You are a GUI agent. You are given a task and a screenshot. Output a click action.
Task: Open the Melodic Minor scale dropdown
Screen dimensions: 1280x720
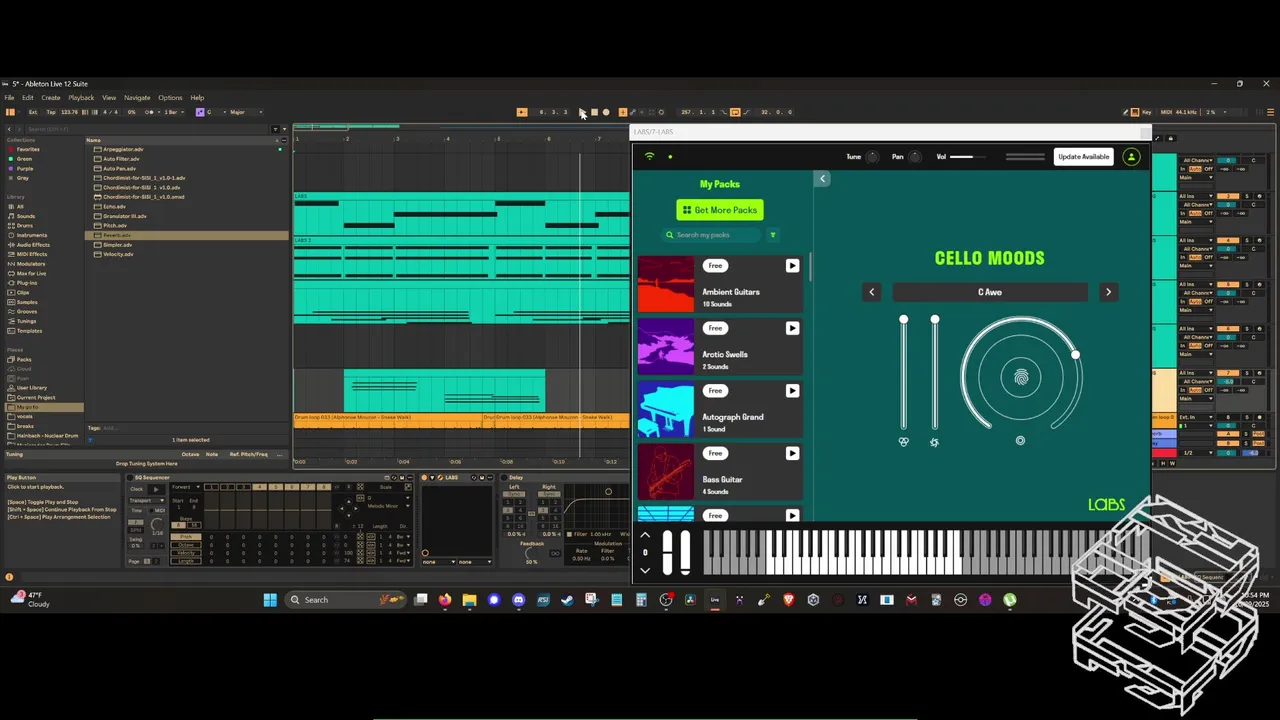(x=388, y=506)
